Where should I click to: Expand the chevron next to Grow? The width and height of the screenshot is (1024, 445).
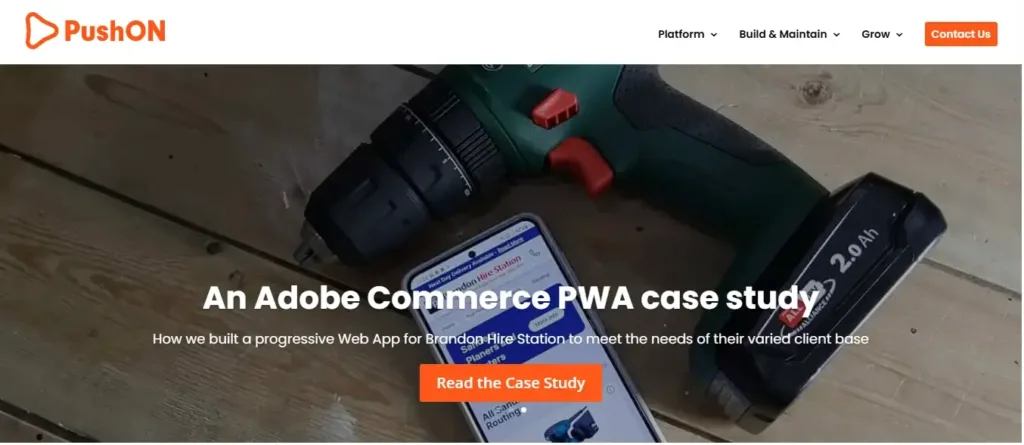tap(899, 35)
